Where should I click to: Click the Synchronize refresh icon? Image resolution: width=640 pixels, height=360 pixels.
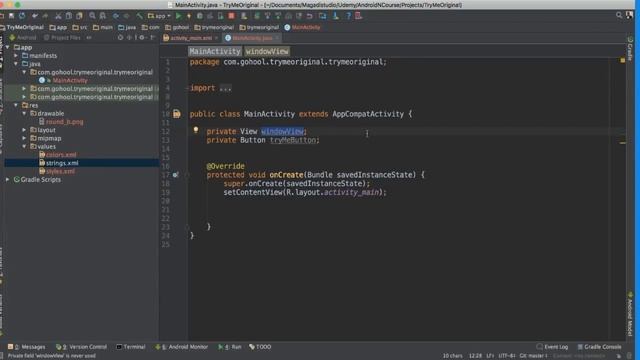pyautogui.click(x=22, y=16)
